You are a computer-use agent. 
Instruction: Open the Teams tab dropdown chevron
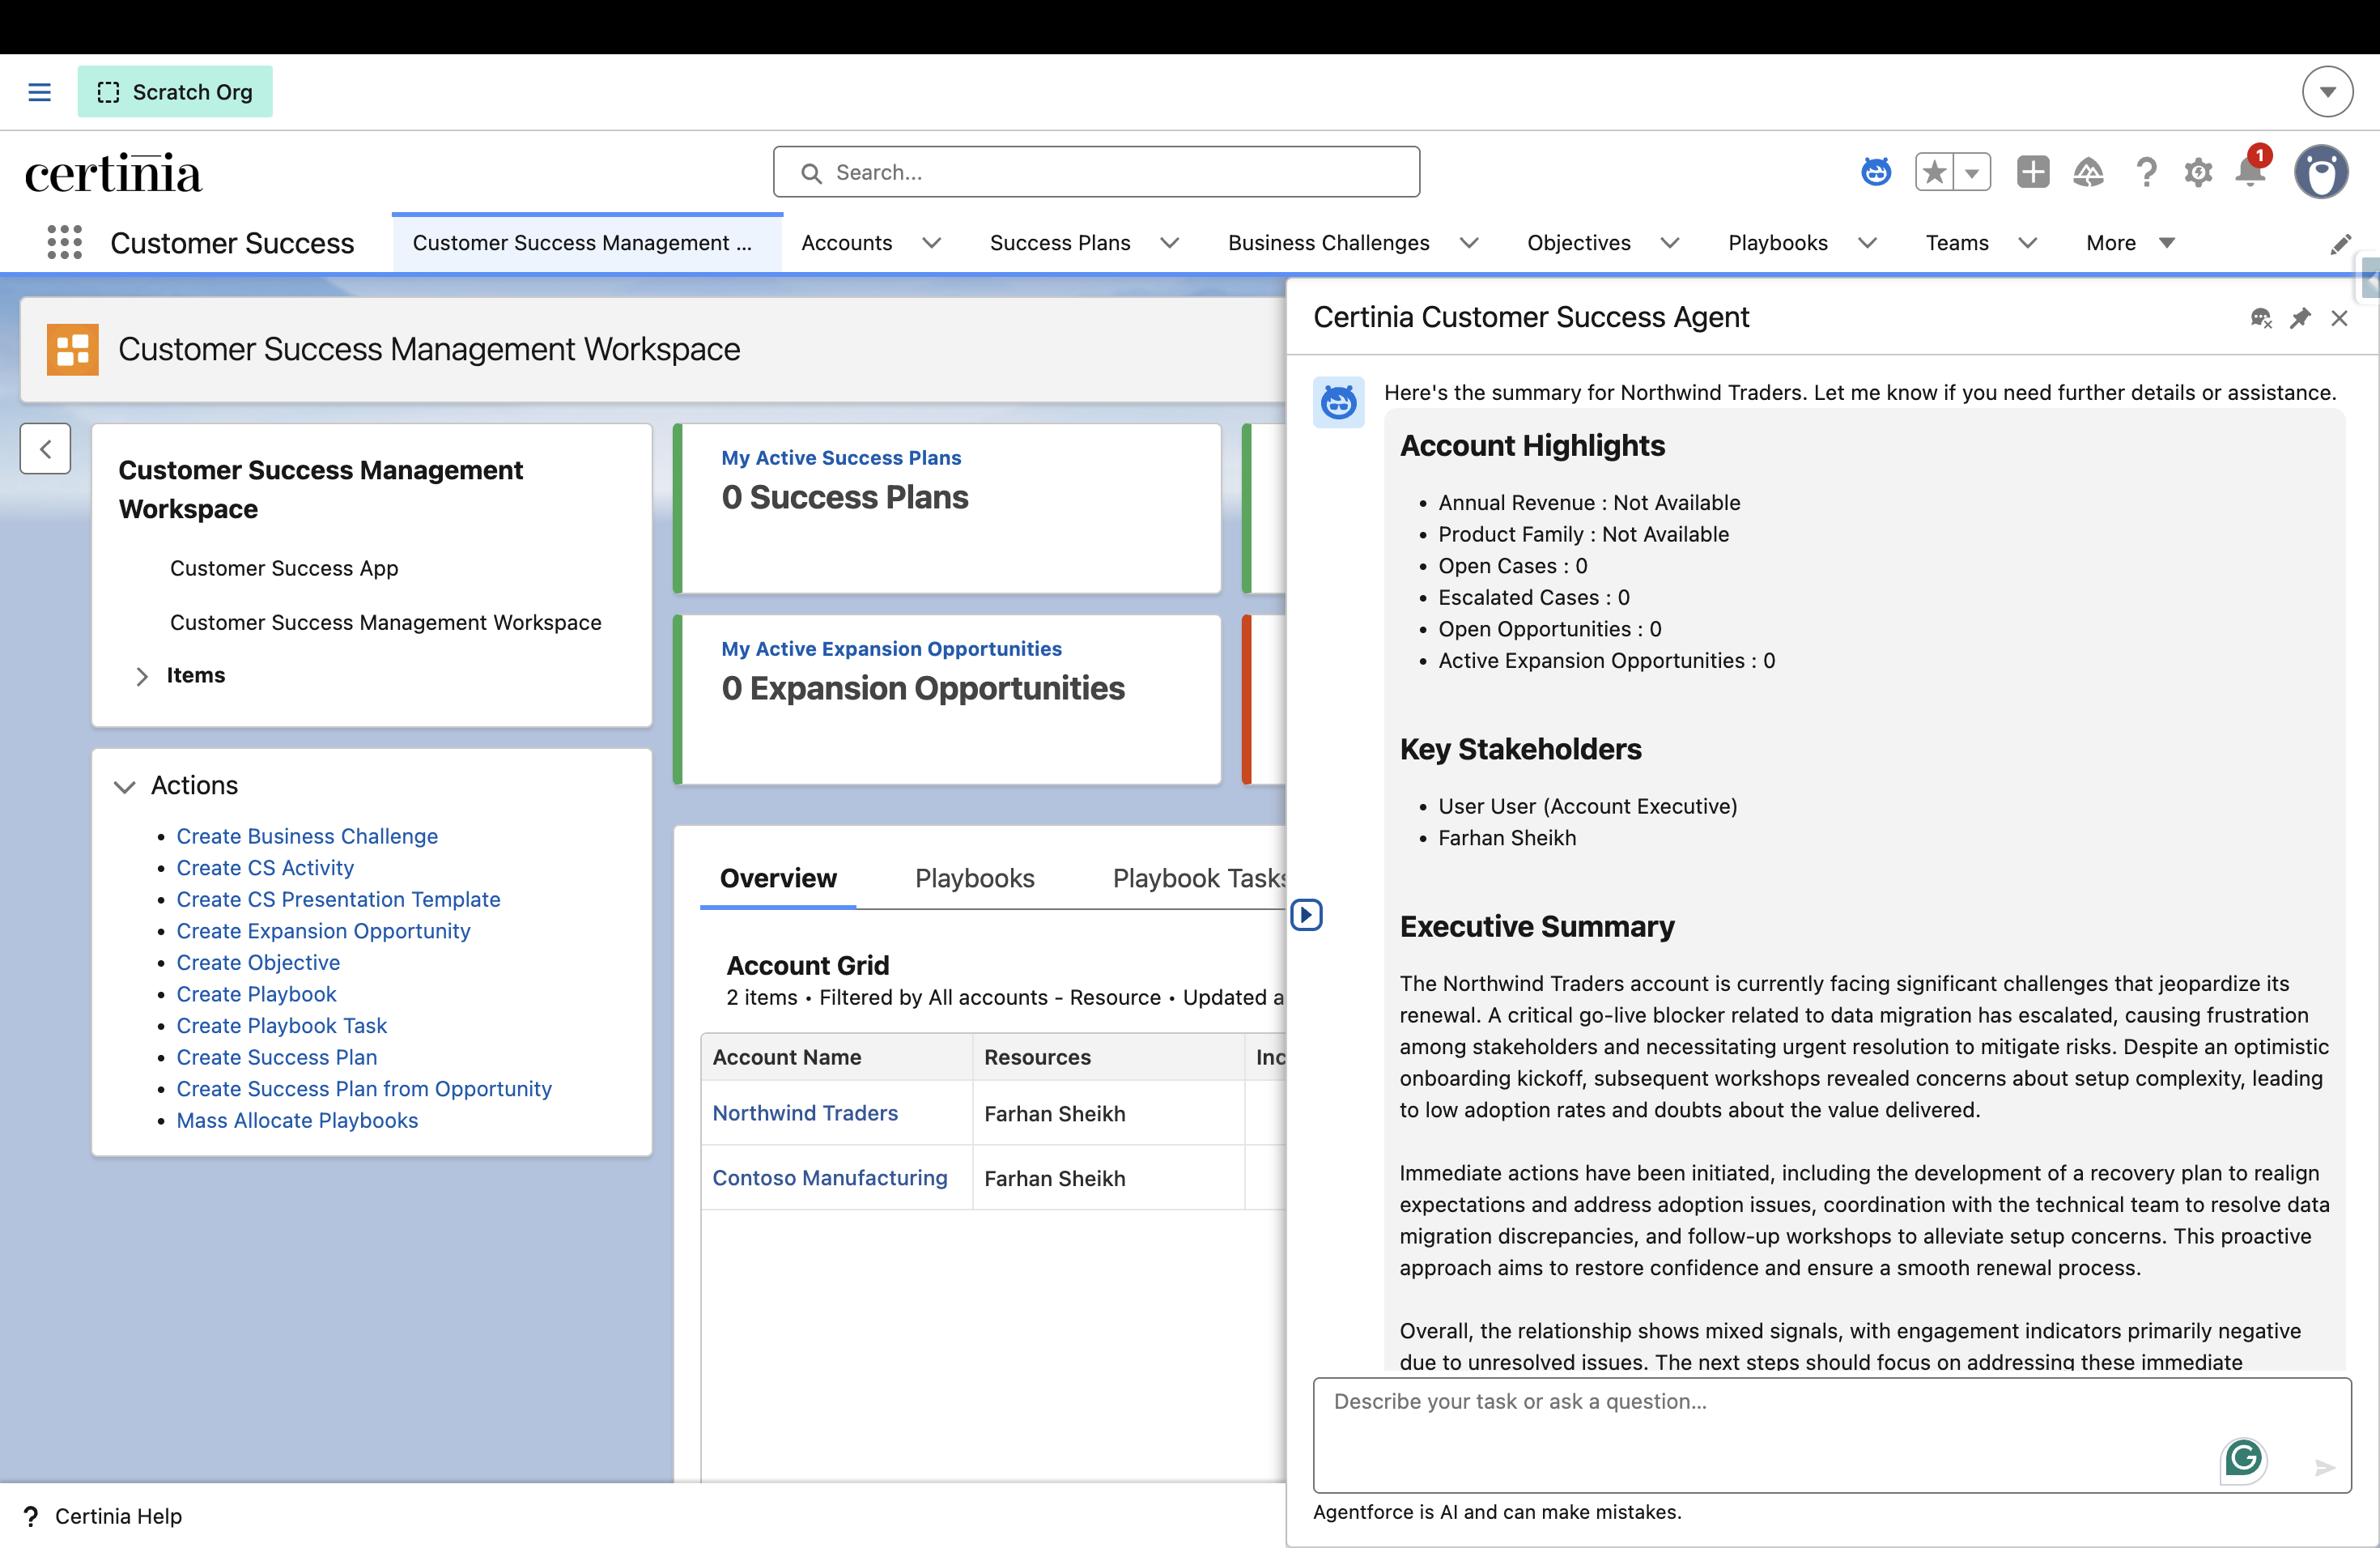coord(2027,243)
